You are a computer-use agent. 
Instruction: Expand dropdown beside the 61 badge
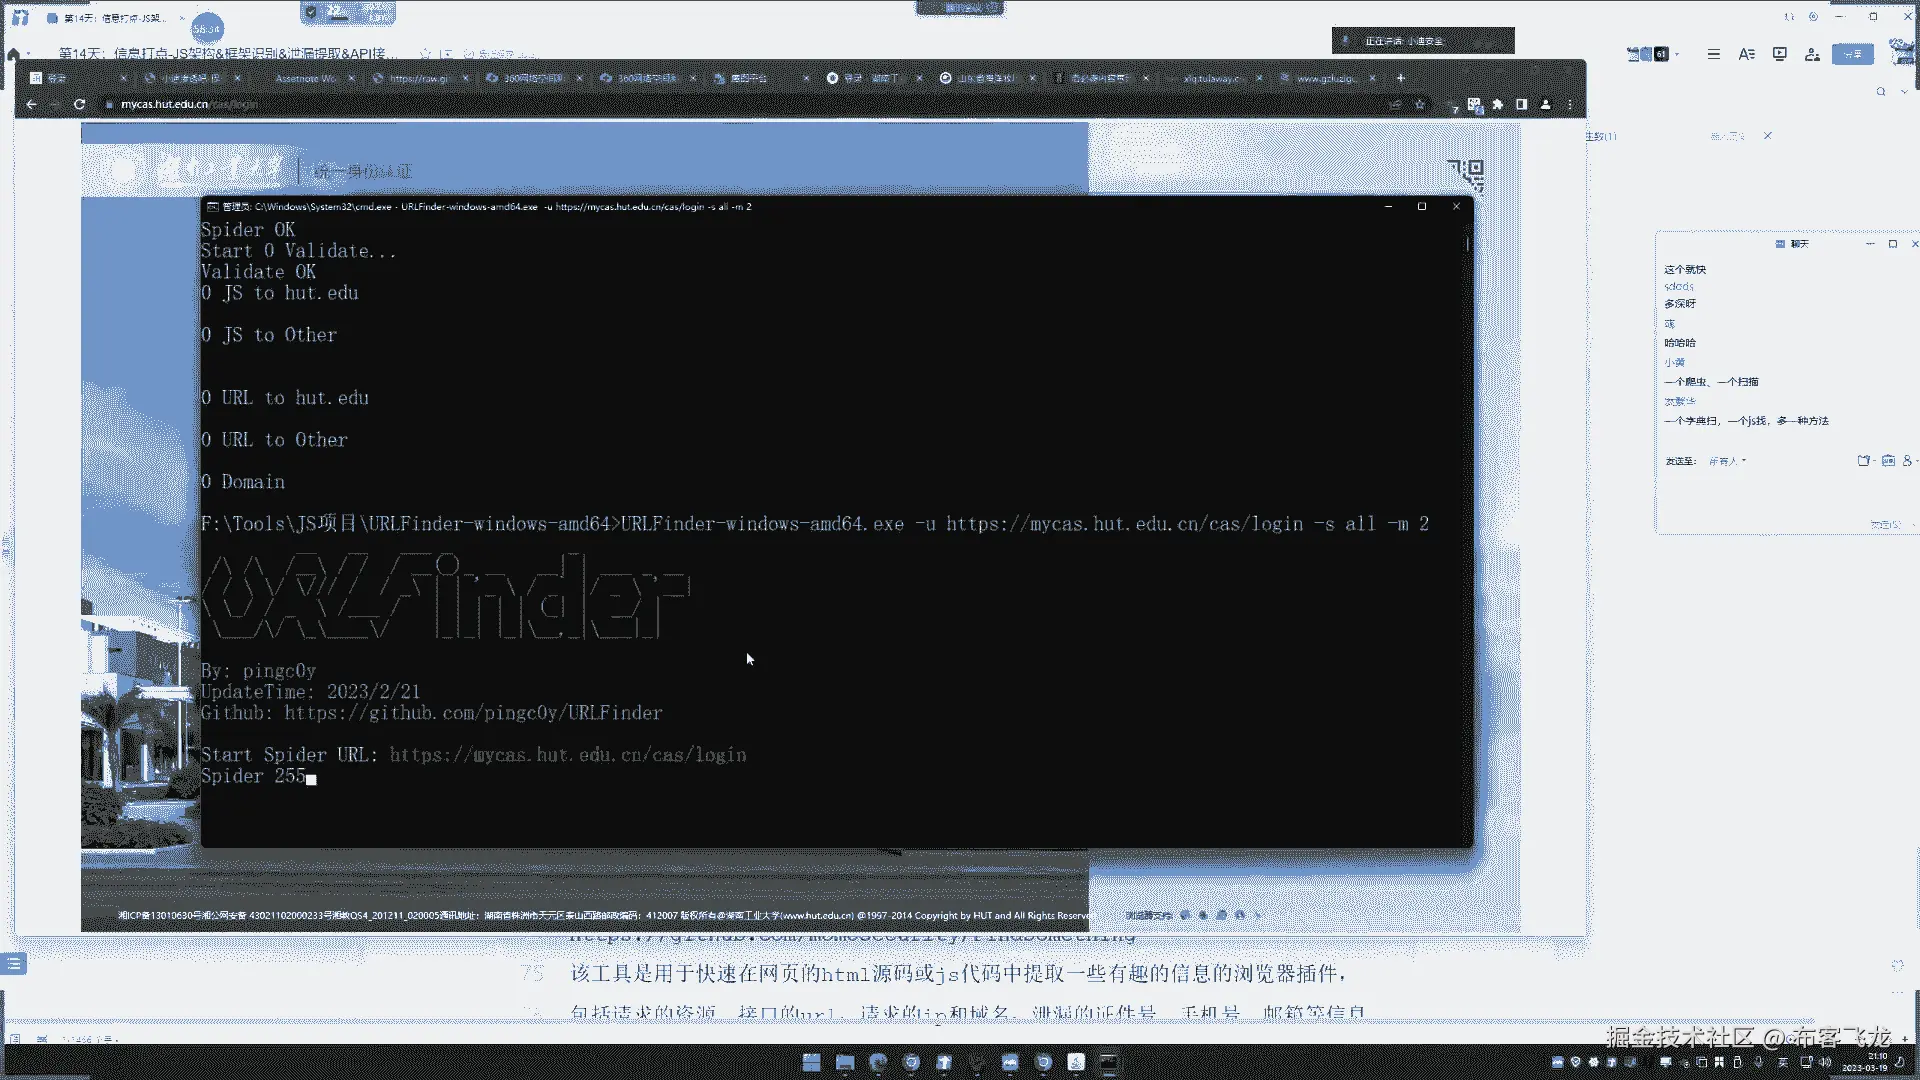point(1677,54)
